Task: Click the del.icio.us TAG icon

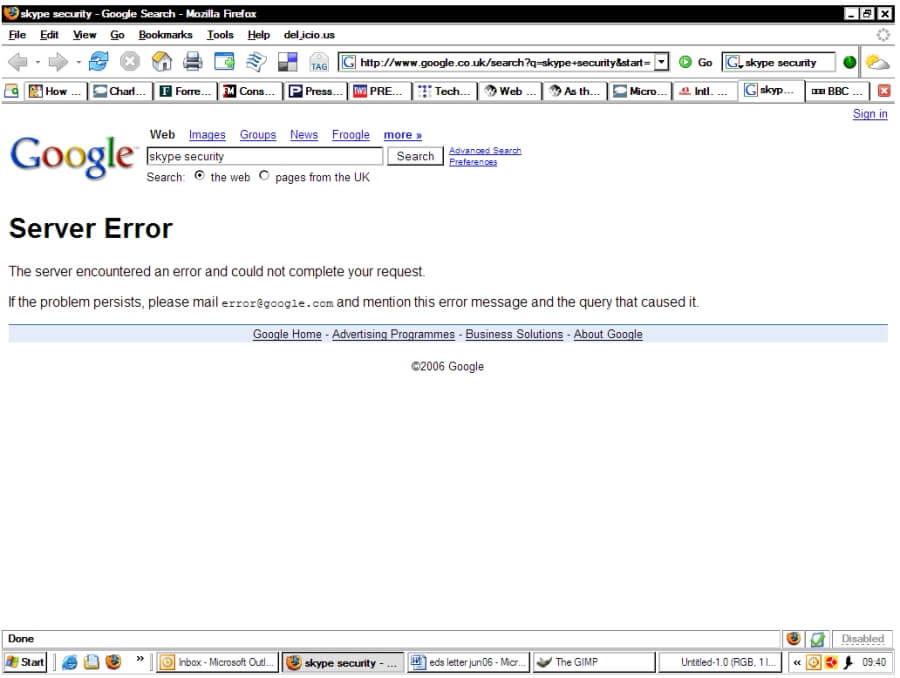Action: pyautogui.click(x=319, y=62)
